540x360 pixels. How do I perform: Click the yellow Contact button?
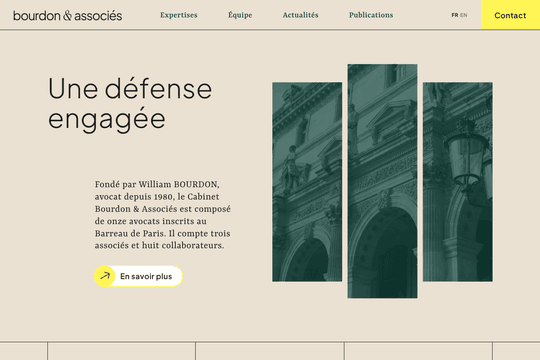pos(510,15)
